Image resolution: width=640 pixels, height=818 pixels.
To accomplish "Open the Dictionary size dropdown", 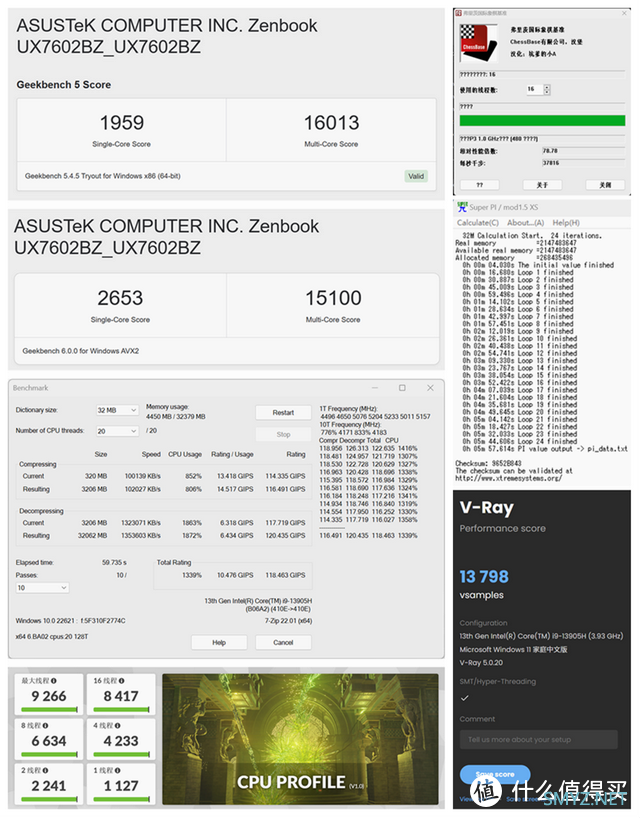I will click(x=117, y=411).
